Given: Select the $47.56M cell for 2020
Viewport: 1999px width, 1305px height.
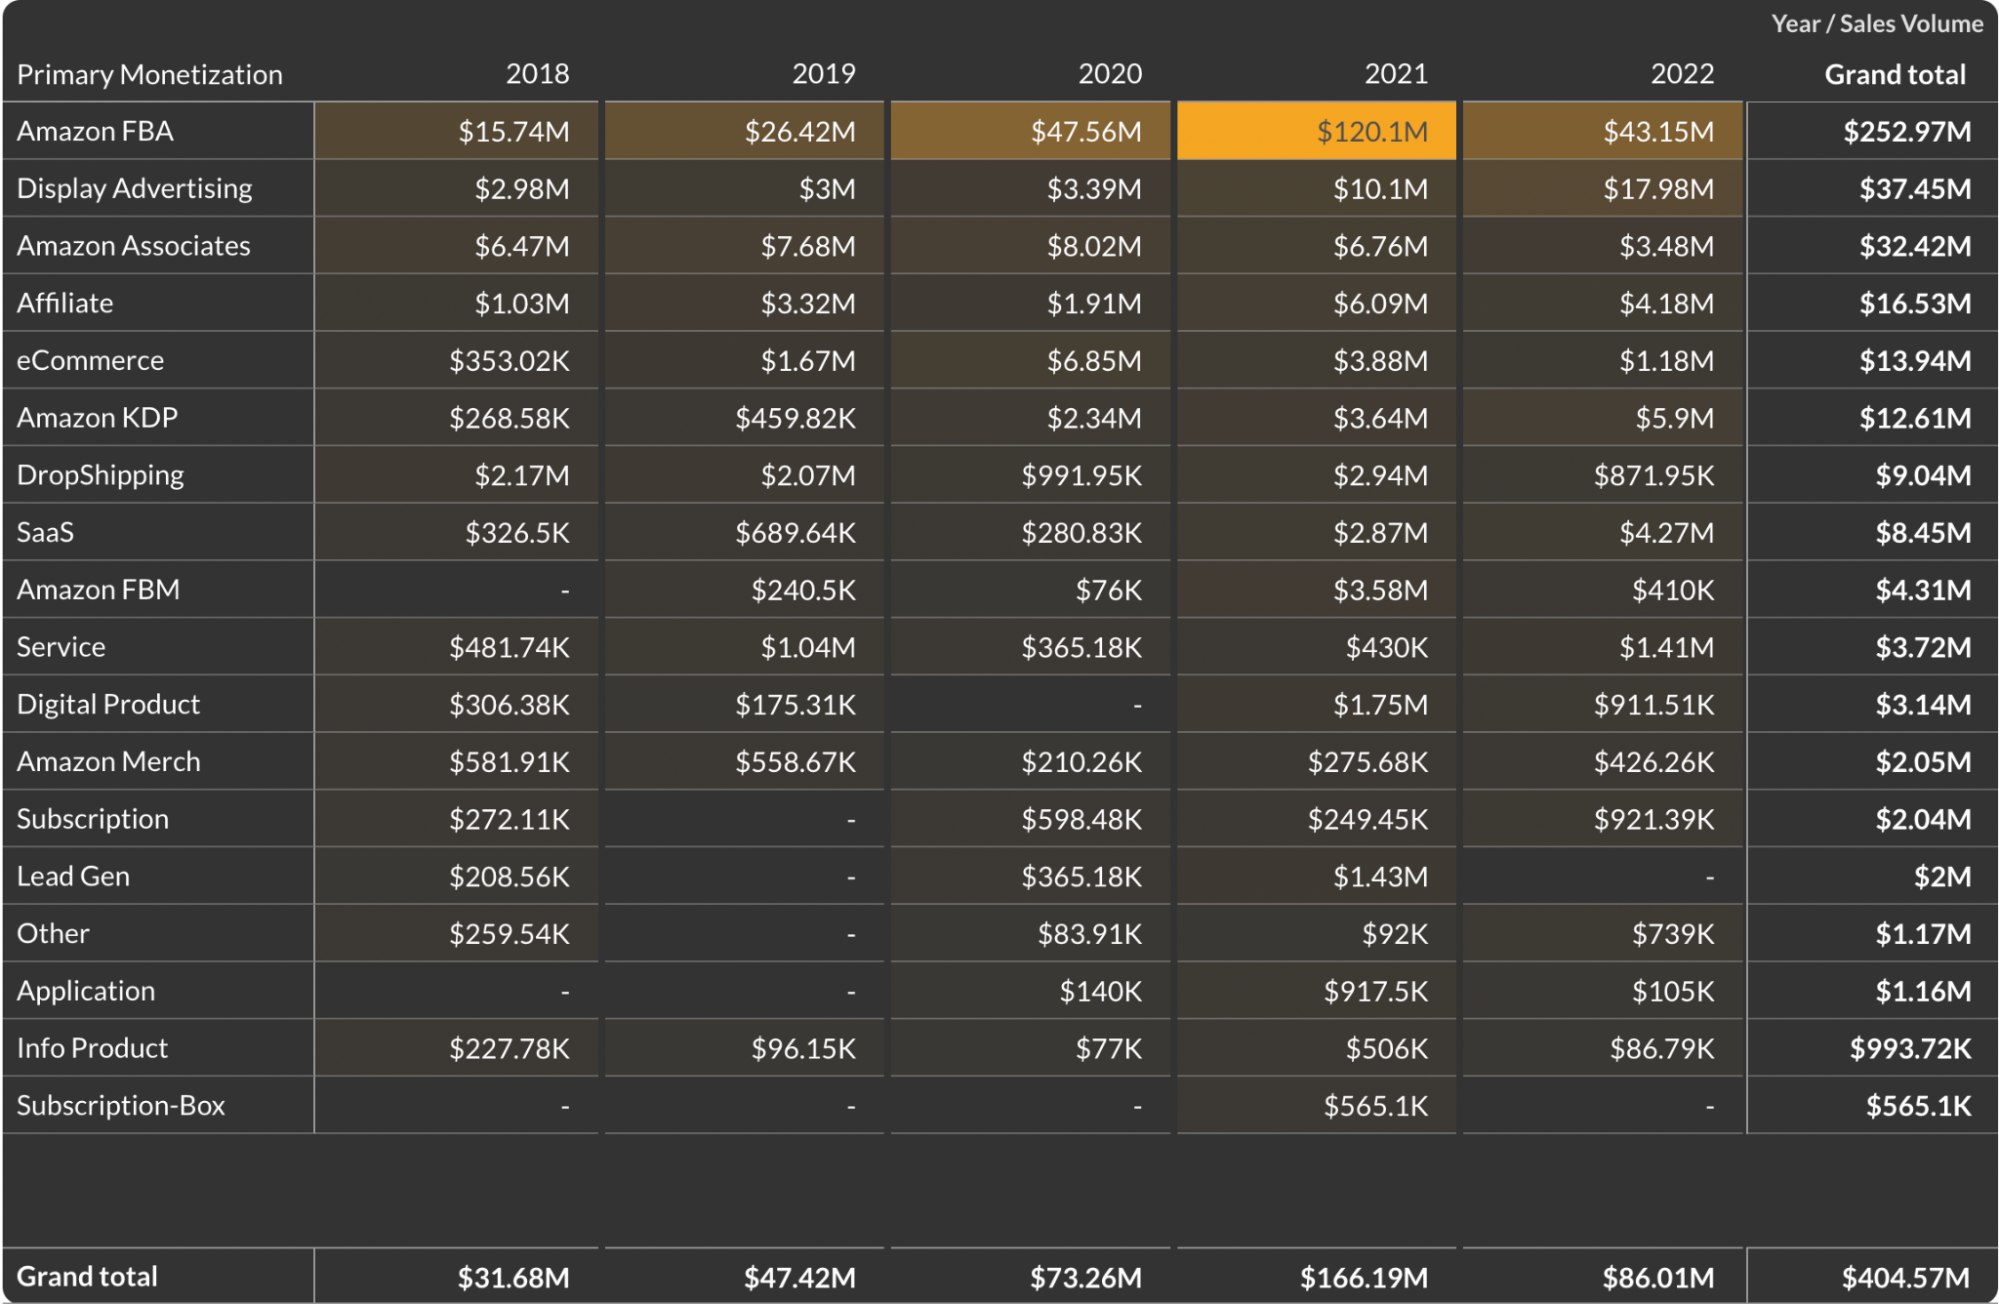Looking at the screenshot, I should click(1085, 132).
